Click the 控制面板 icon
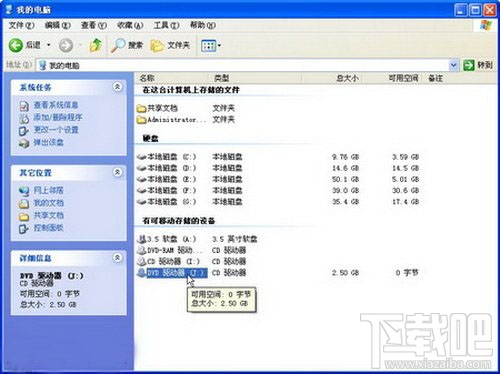 (x=24, y=229)
